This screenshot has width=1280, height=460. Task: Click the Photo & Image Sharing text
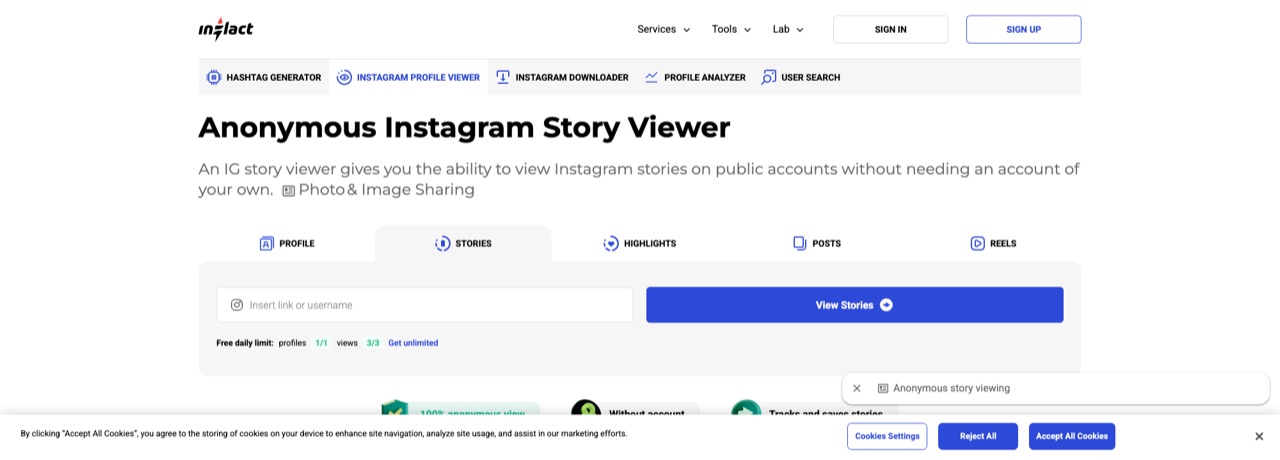pos(386,190)
